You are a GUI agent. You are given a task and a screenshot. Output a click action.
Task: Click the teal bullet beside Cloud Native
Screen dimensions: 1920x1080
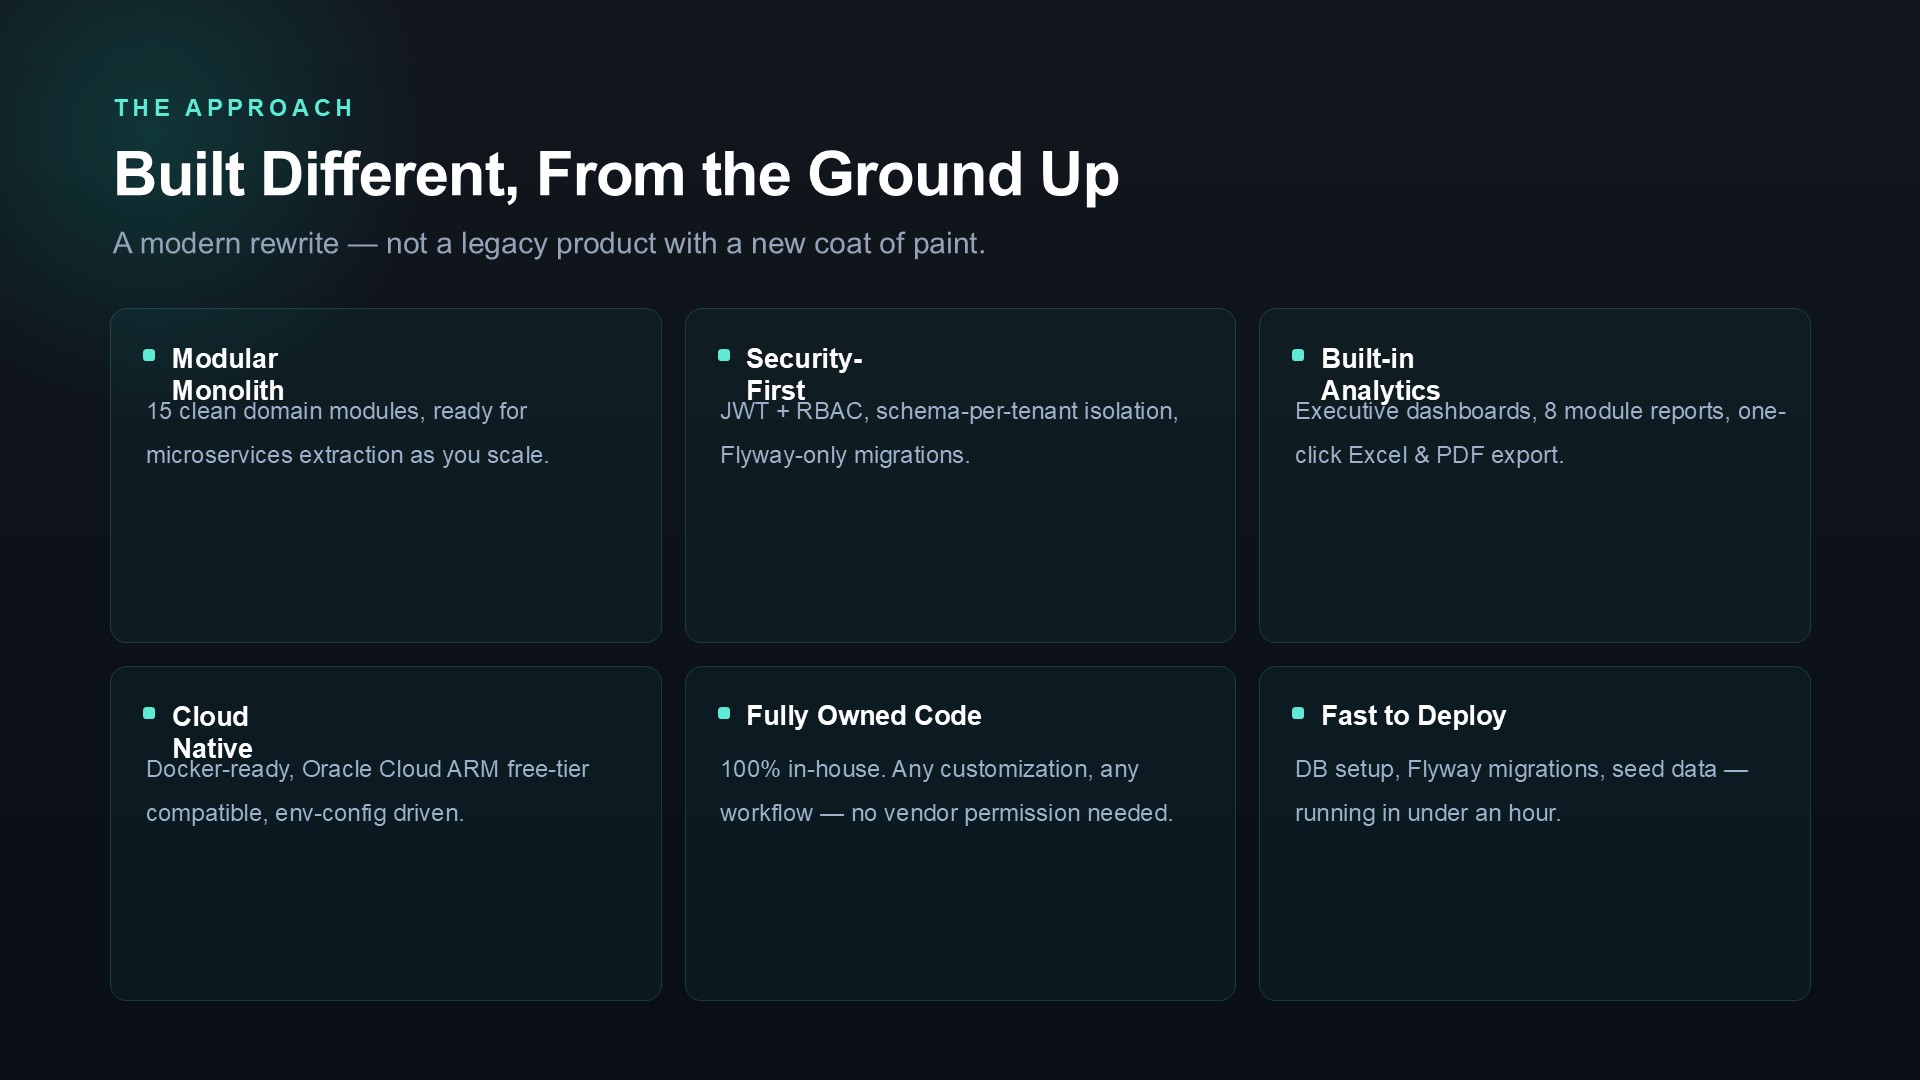point(149,713)
